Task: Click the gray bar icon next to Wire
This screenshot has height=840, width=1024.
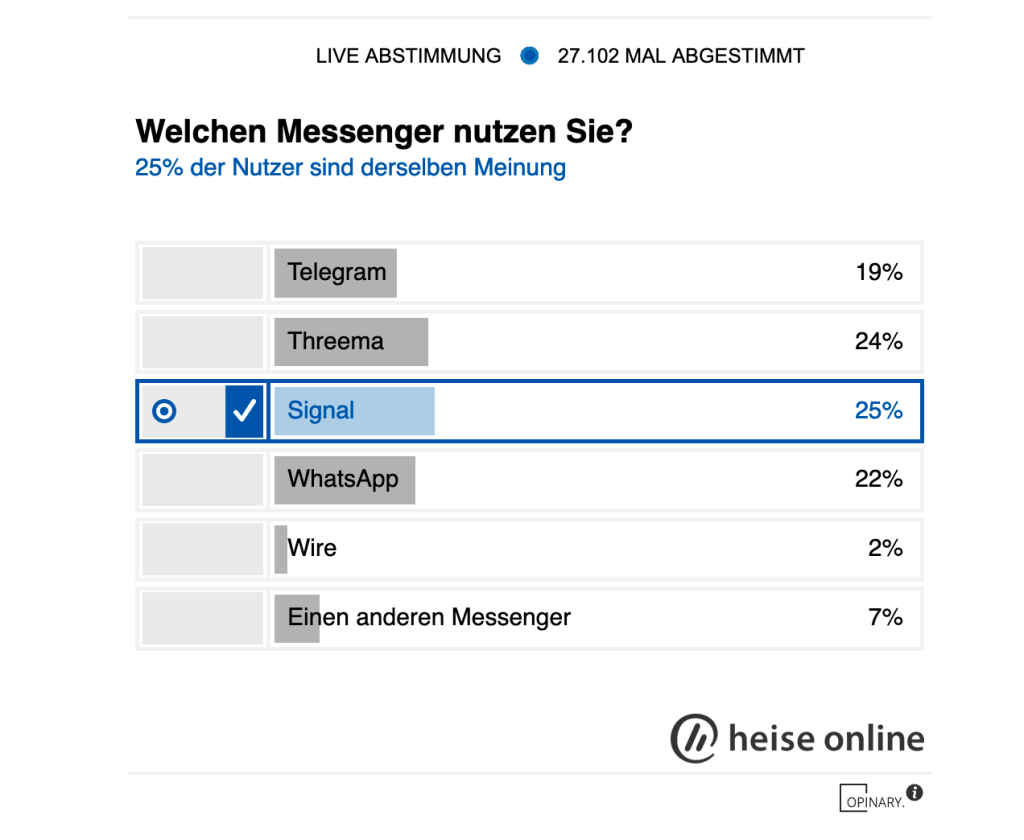Action: pyautogui.click(x=277, y=549)
